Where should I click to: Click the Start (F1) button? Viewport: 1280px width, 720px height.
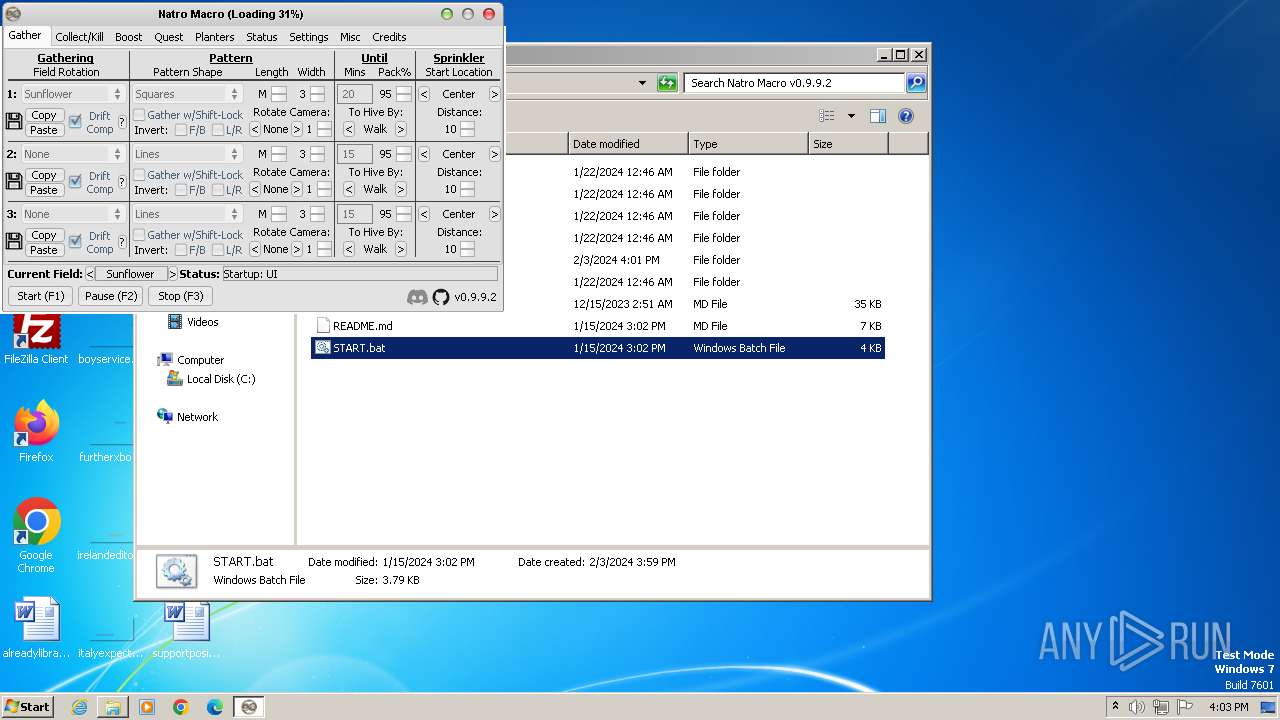tap(41, 296)
